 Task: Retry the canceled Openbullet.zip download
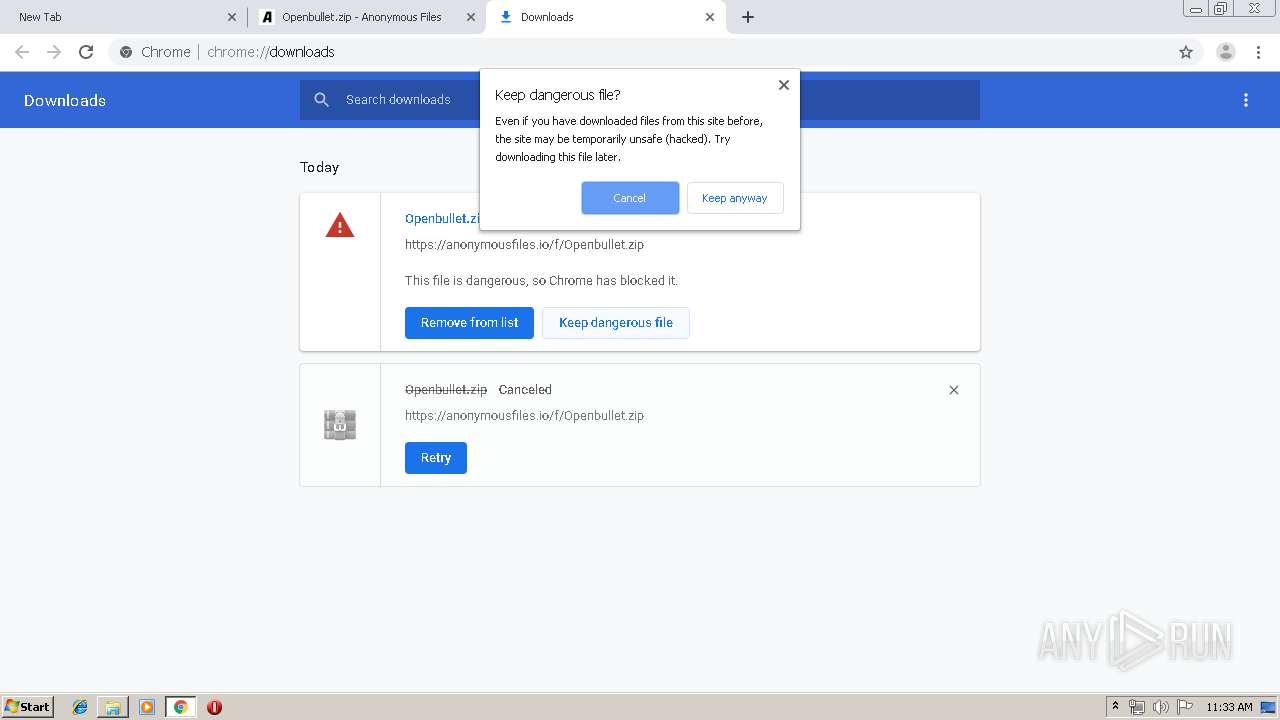(436, 458)
